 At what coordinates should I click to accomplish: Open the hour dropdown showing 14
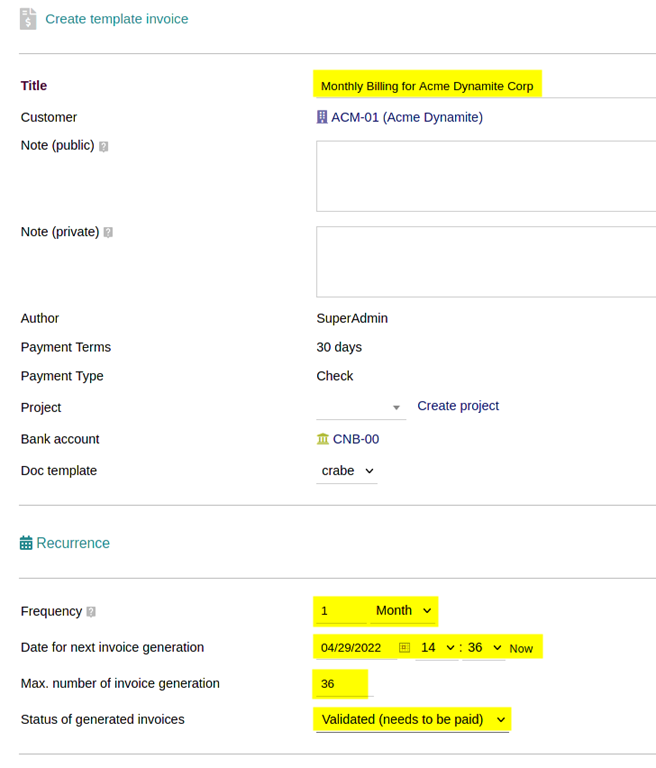437,648
